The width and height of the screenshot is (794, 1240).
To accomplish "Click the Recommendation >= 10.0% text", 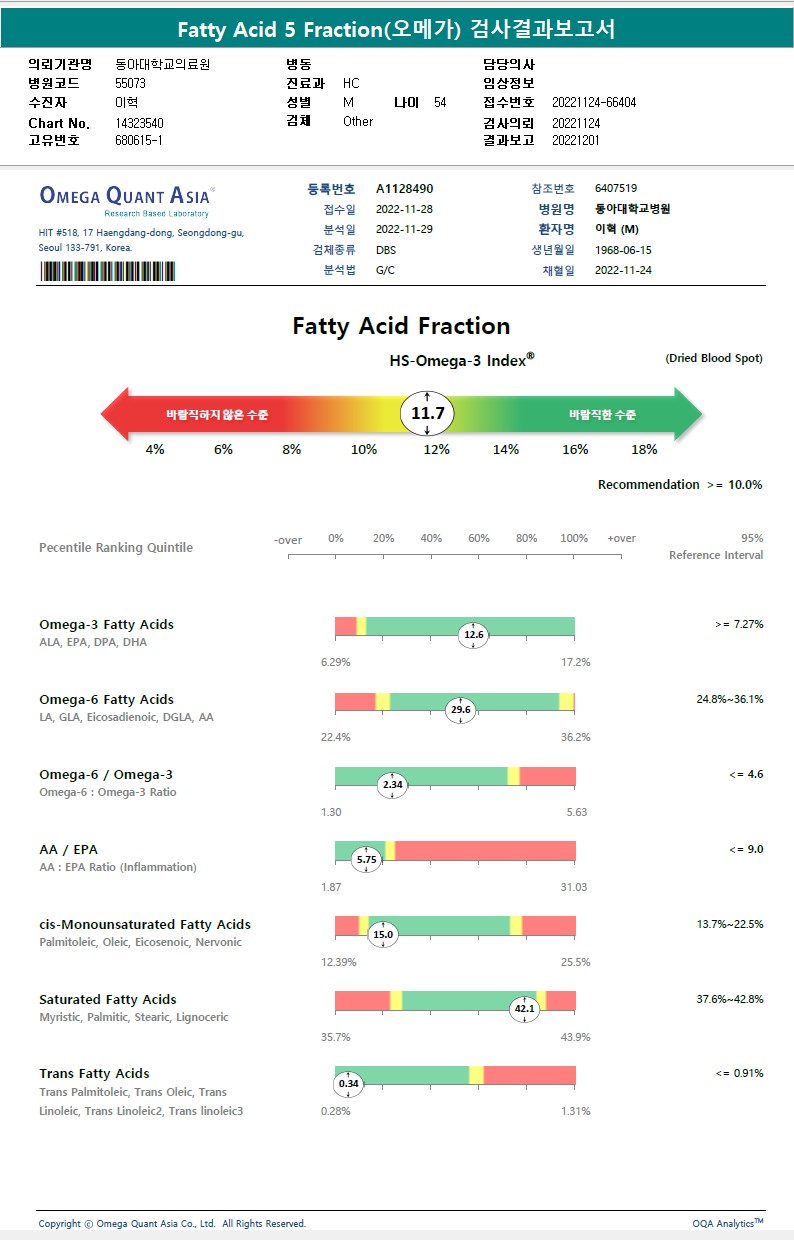I will [680, 484].
